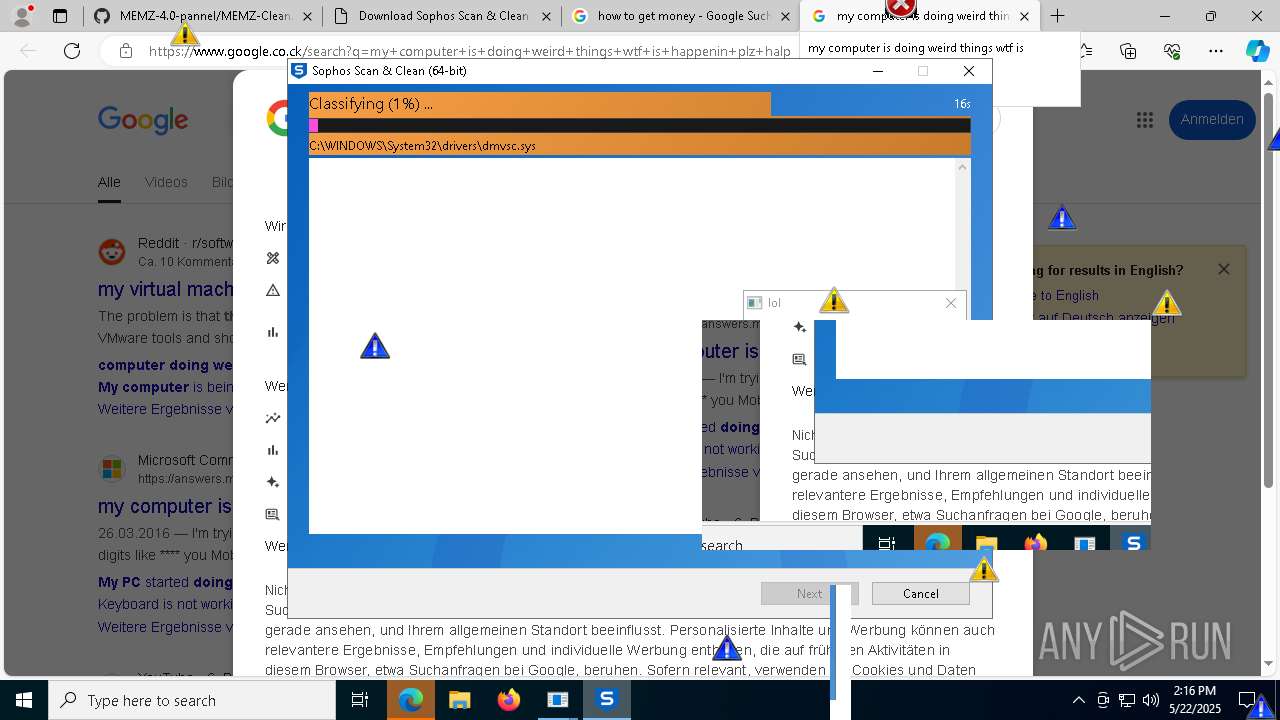
Task: Open the Copilot sidebar icon
Action: tap(1257, 51)
